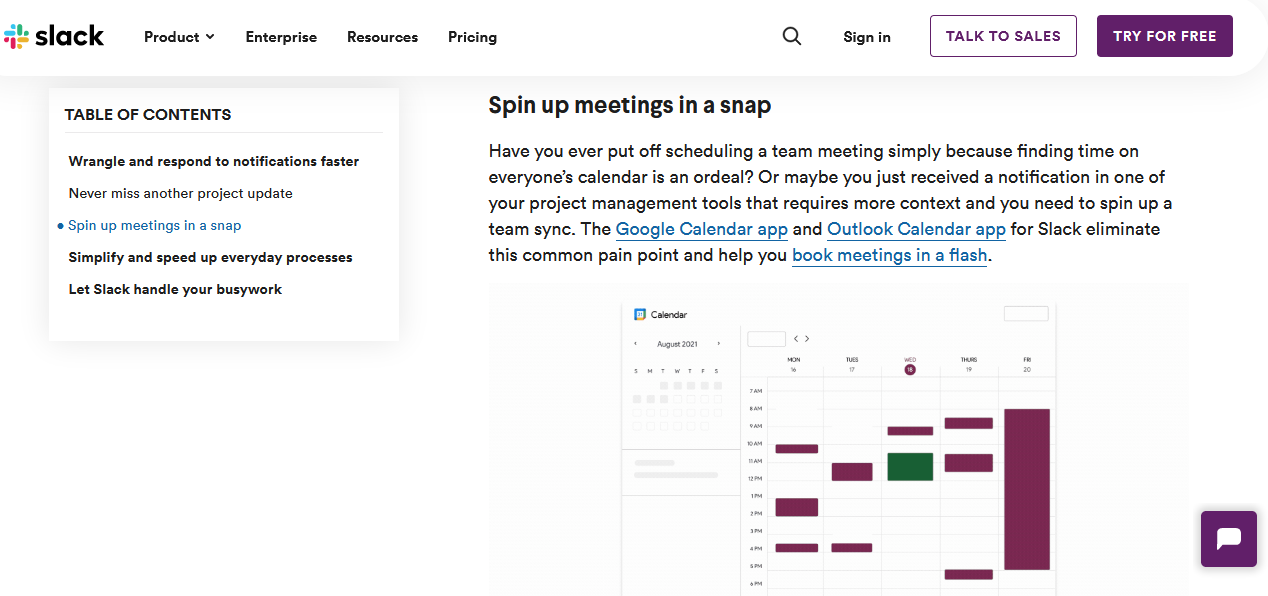The height and width of the screenshot is (596, 1268).
Task: Click the green calendar event block
Action: point(910,466)
